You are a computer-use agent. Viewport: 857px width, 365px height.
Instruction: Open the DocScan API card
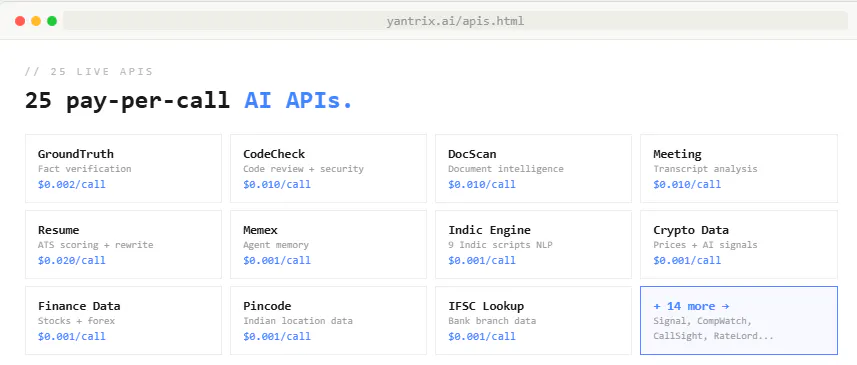coord(533,168)
